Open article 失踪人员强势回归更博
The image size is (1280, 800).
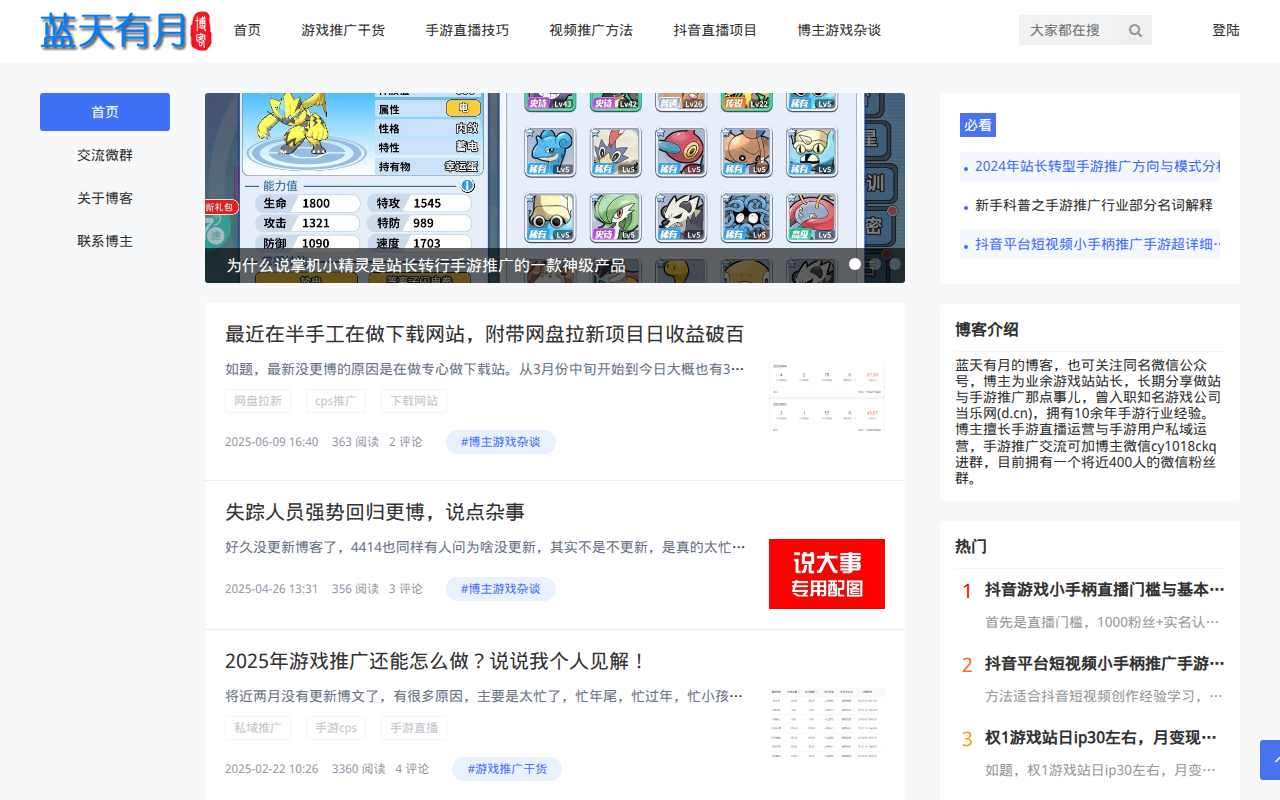pos(375,512)
